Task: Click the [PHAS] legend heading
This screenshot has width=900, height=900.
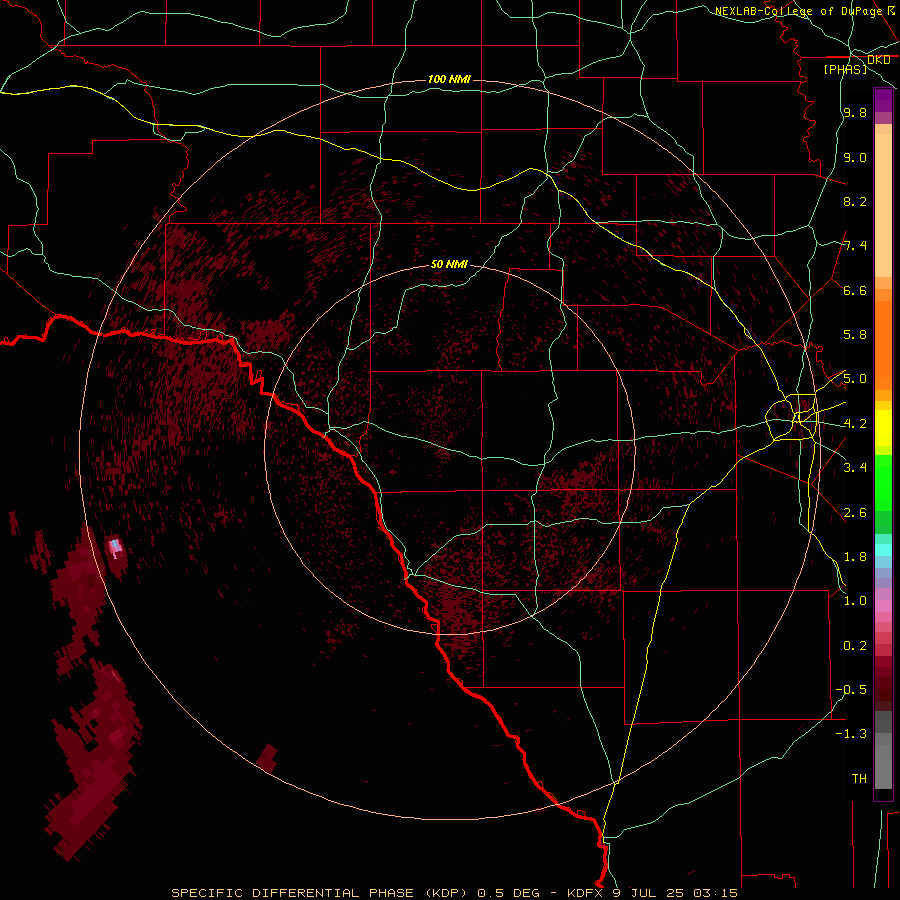Action: coord(845,69)
